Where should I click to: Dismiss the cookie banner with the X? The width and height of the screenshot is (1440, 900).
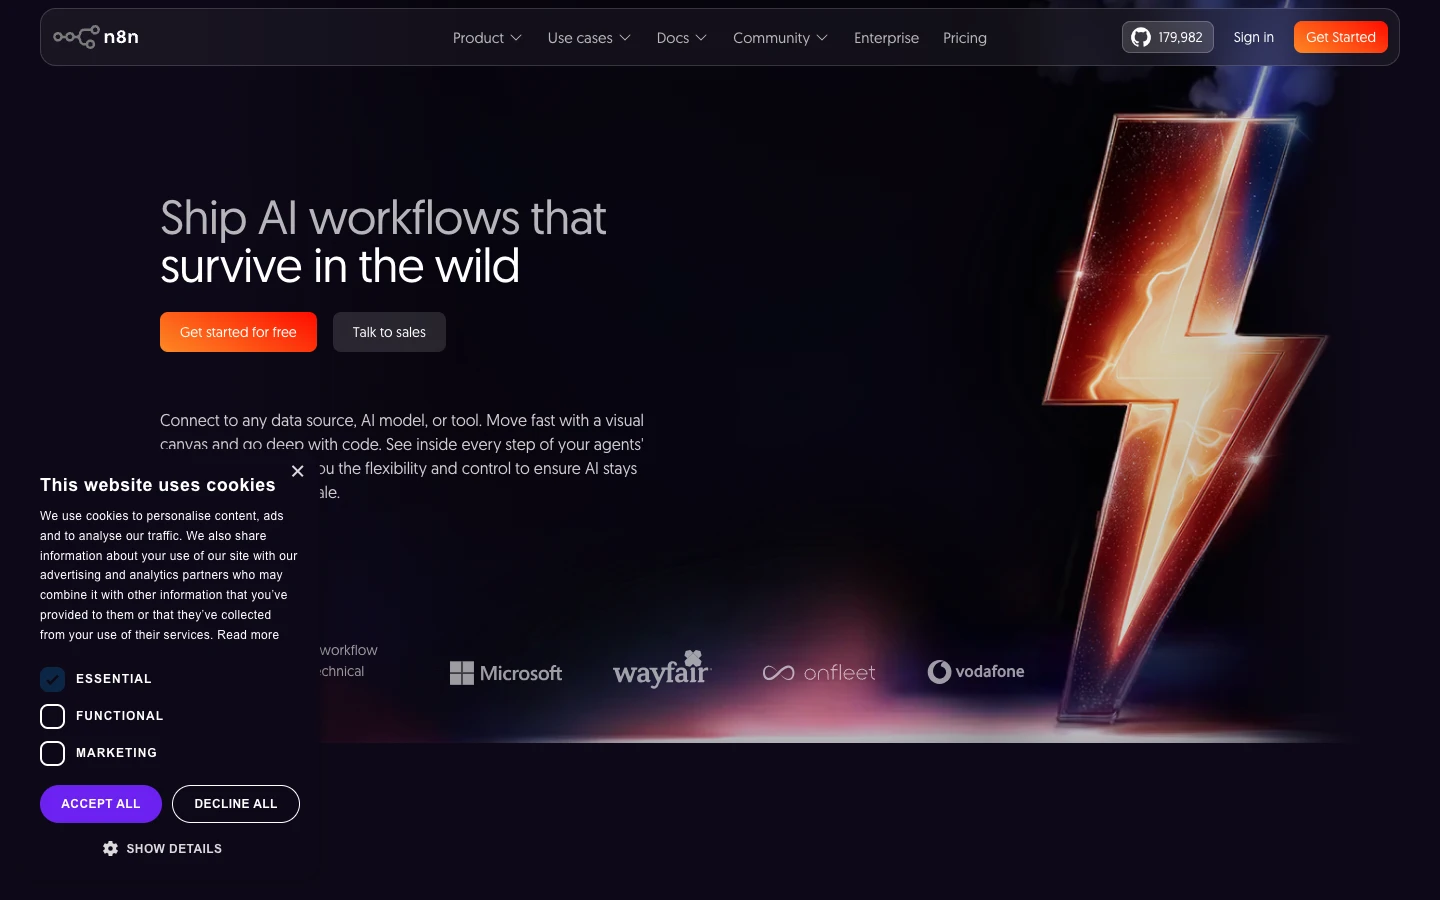pos(297,471)
